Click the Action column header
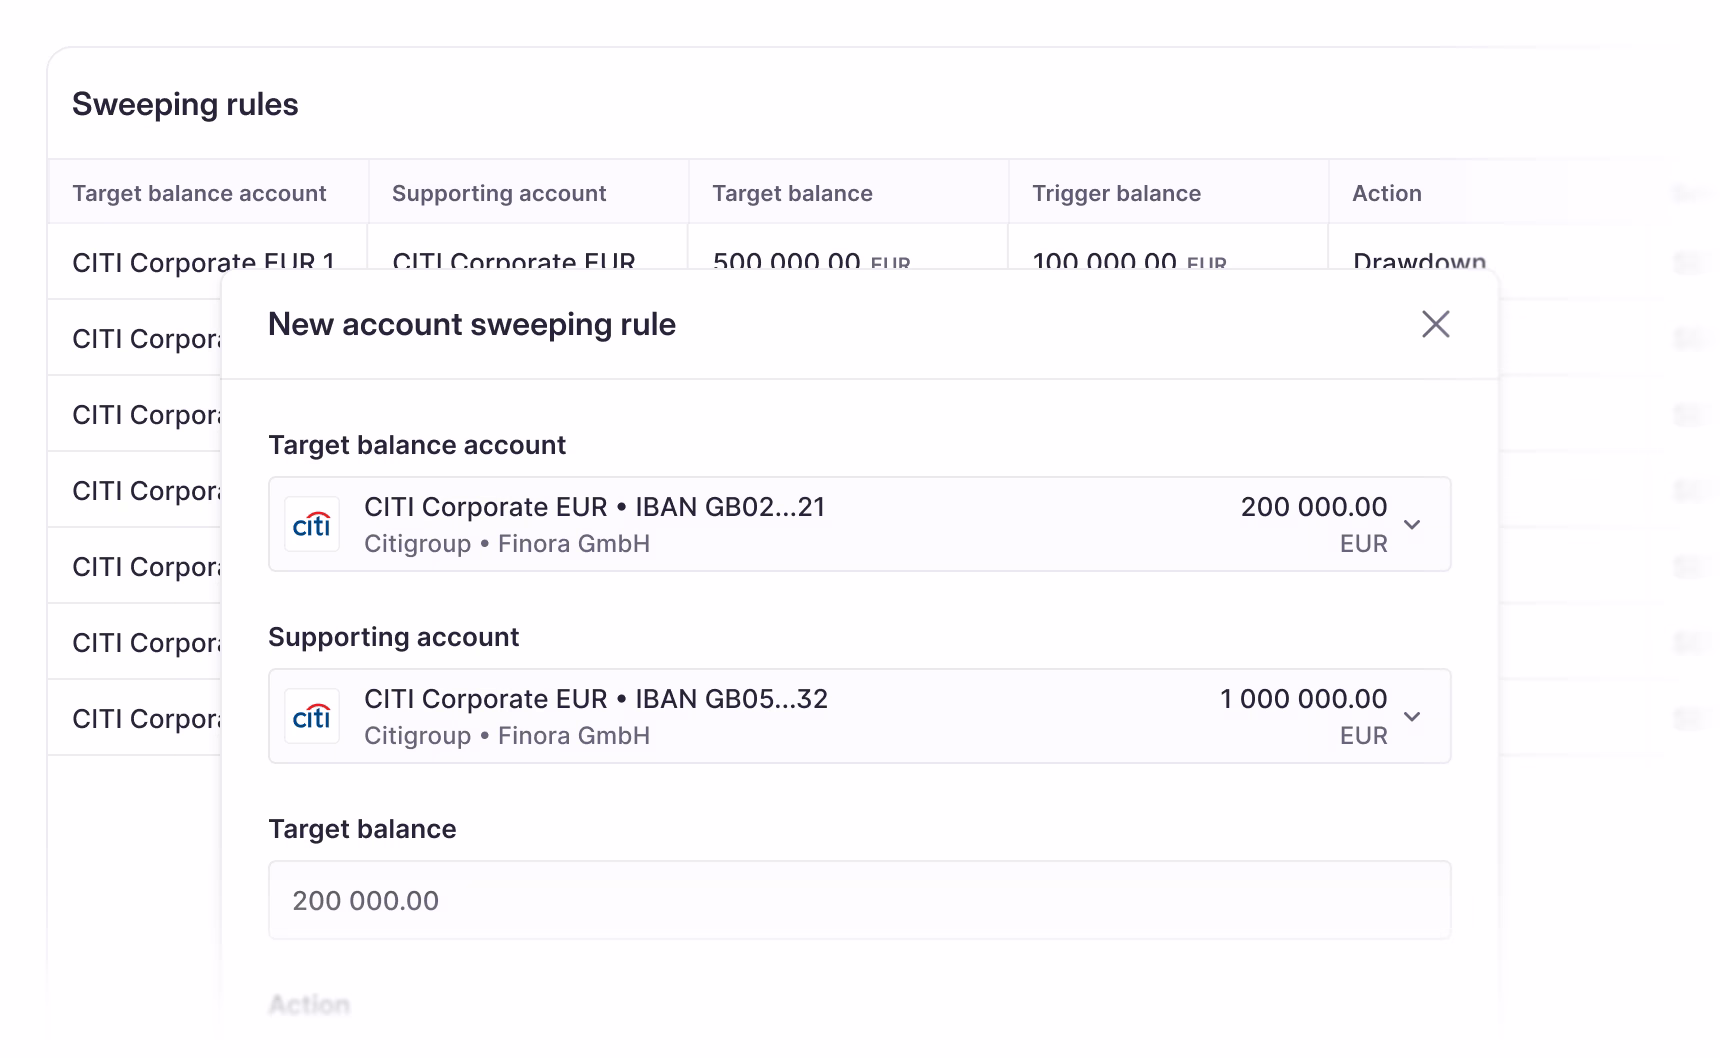Viewport: 1720px width, 1058px height. tap(1386, 193)
